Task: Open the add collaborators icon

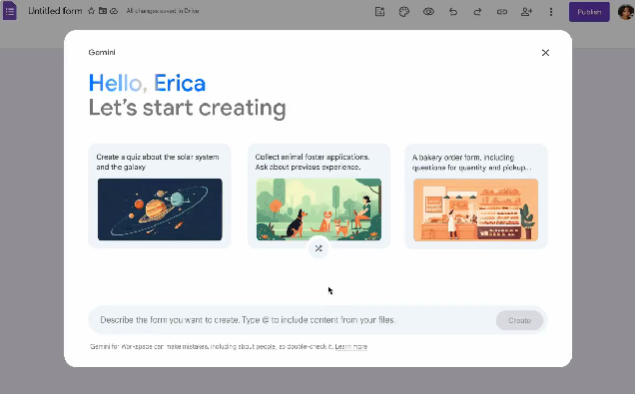Action: [x=526, y=12]
